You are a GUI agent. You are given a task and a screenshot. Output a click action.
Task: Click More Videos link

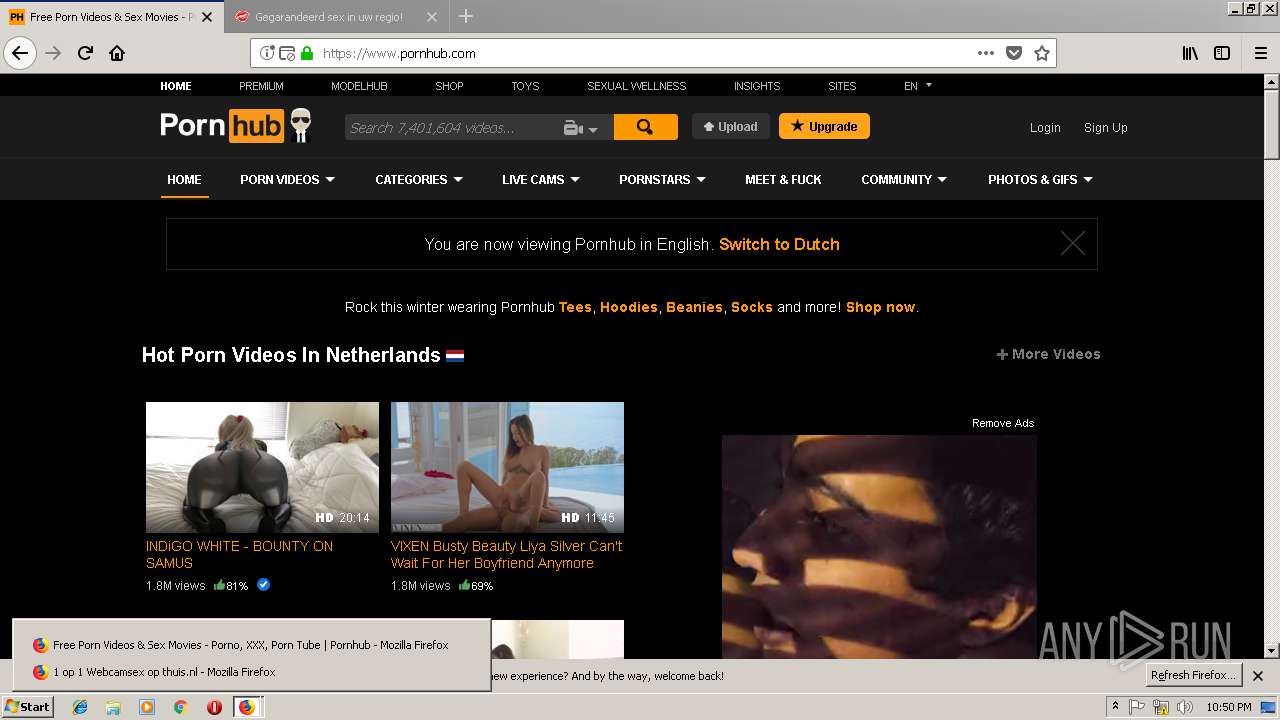pyautogui.click(x=1048, y=354)
